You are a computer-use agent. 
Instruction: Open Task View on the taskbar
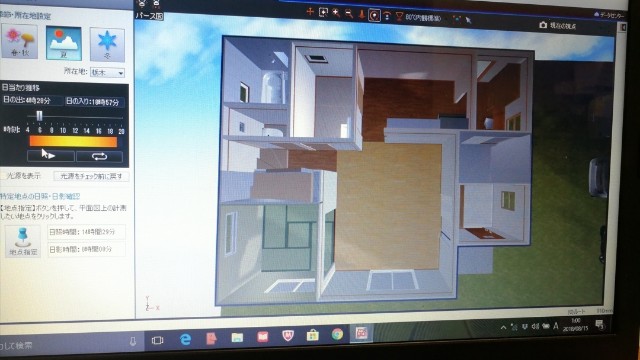click(x=158, y=340)
